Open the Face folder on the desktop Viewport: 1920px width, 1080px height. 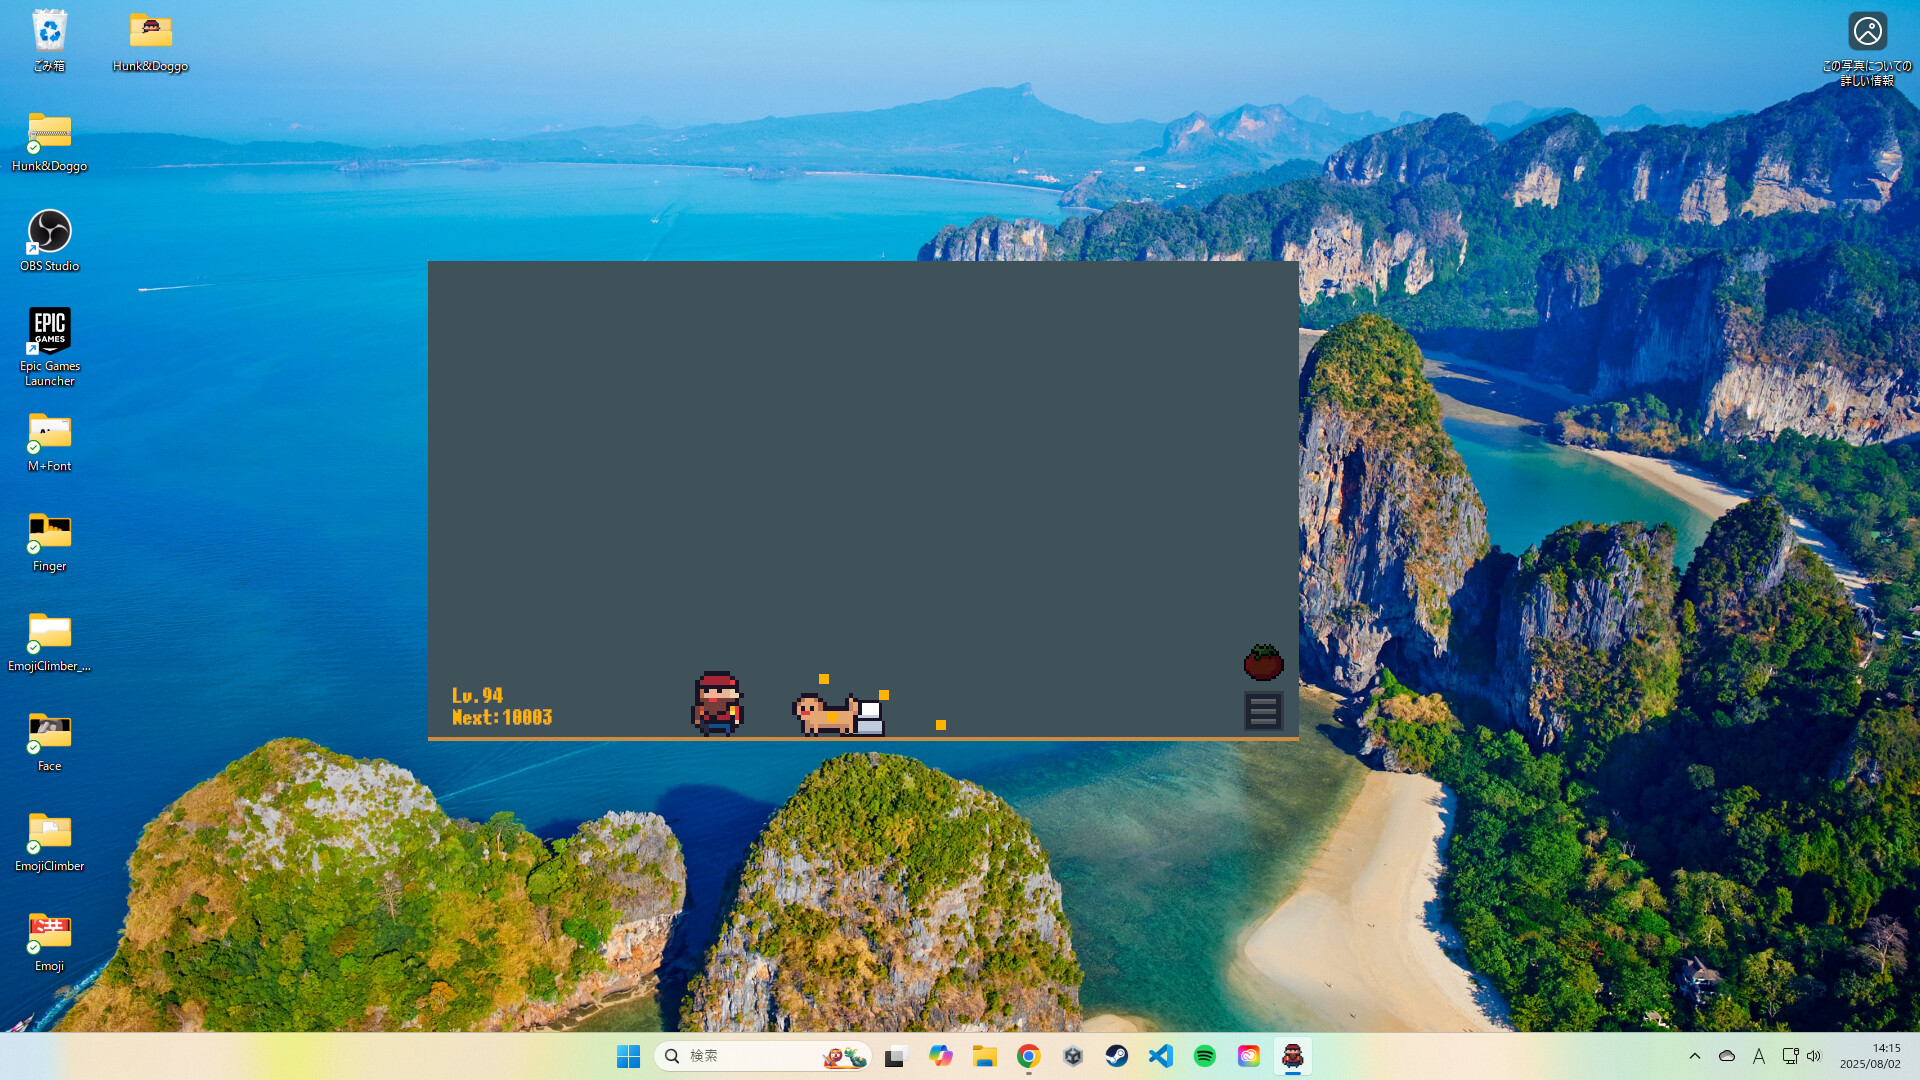(49, 730)
